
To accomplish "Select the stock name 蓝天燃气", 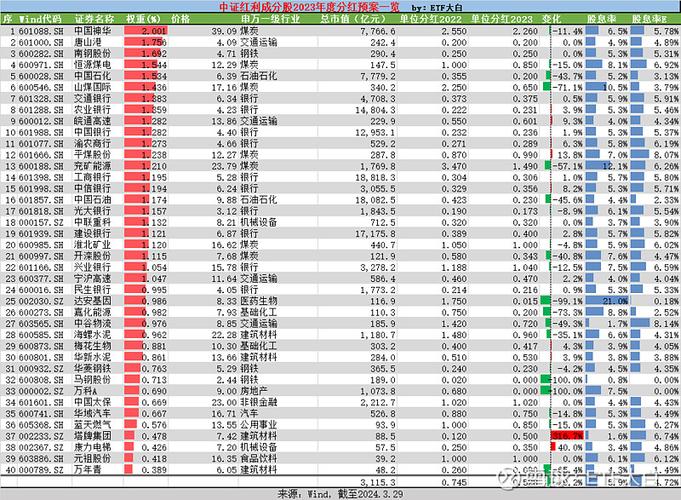I will [93, 425].
